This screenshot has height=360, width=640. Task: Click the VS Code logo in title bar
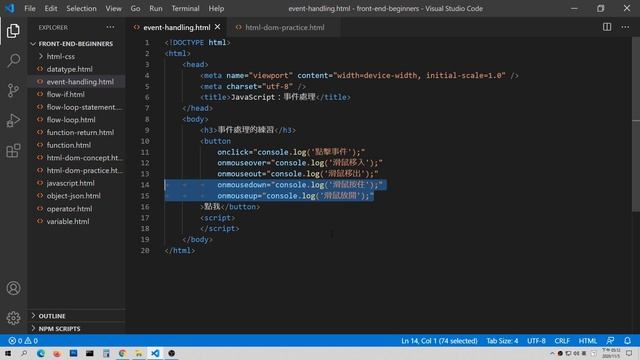(10, 8)
